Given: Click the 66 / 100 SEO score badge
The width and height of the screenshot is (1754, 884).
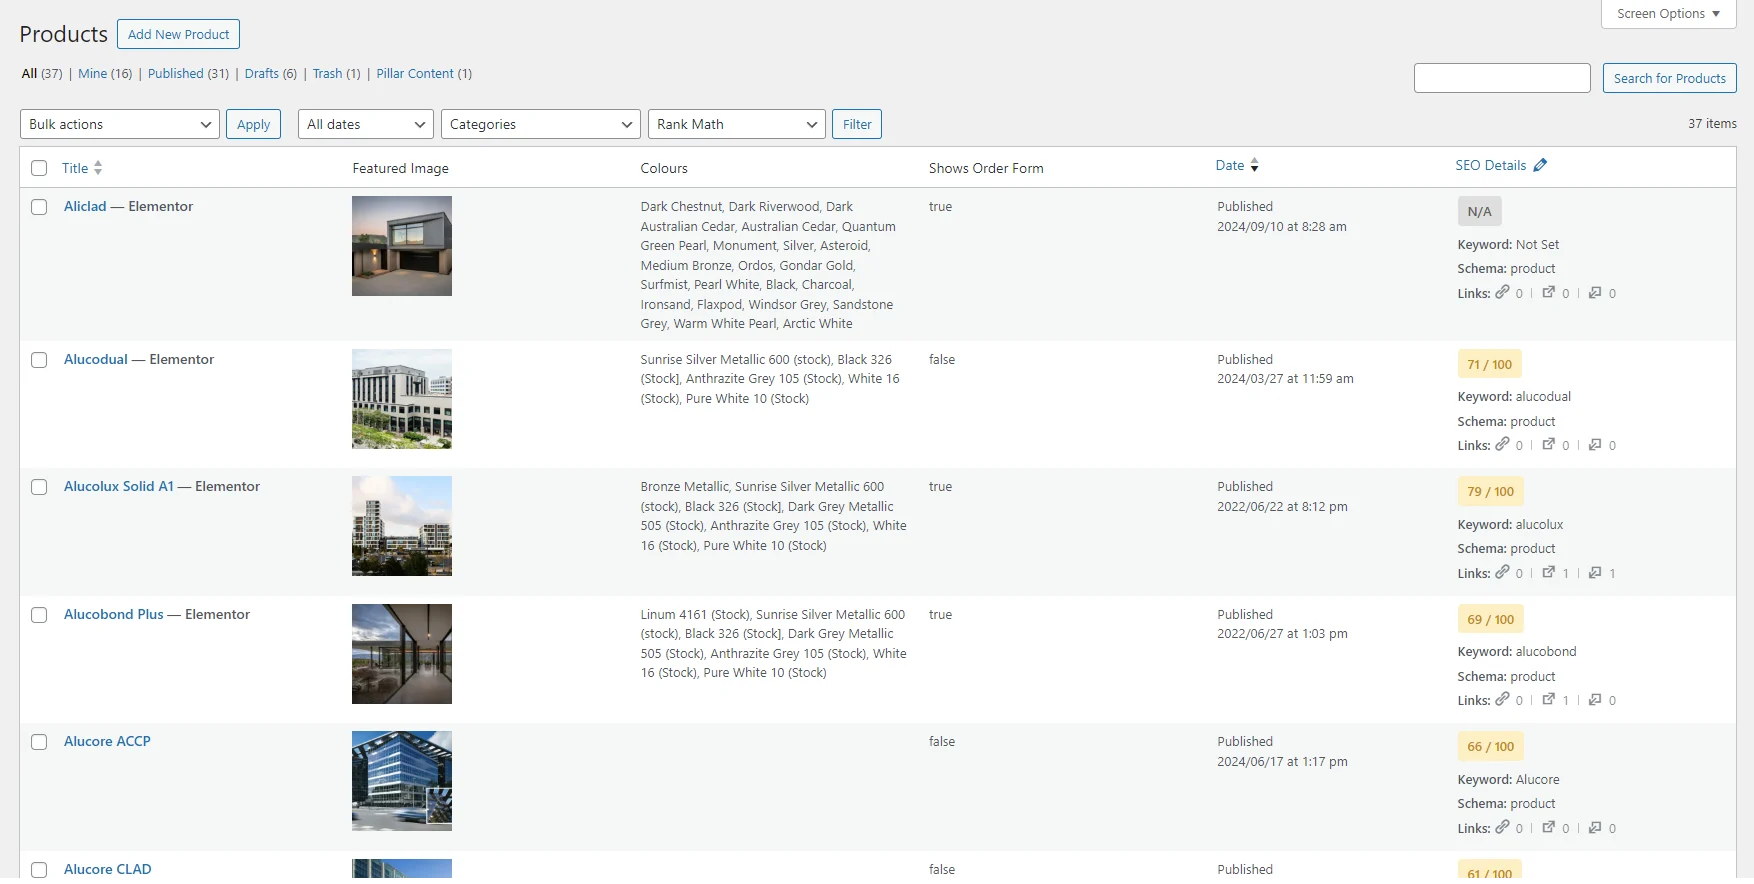Looking at the screenshot, I should (x=1490, y=747).
